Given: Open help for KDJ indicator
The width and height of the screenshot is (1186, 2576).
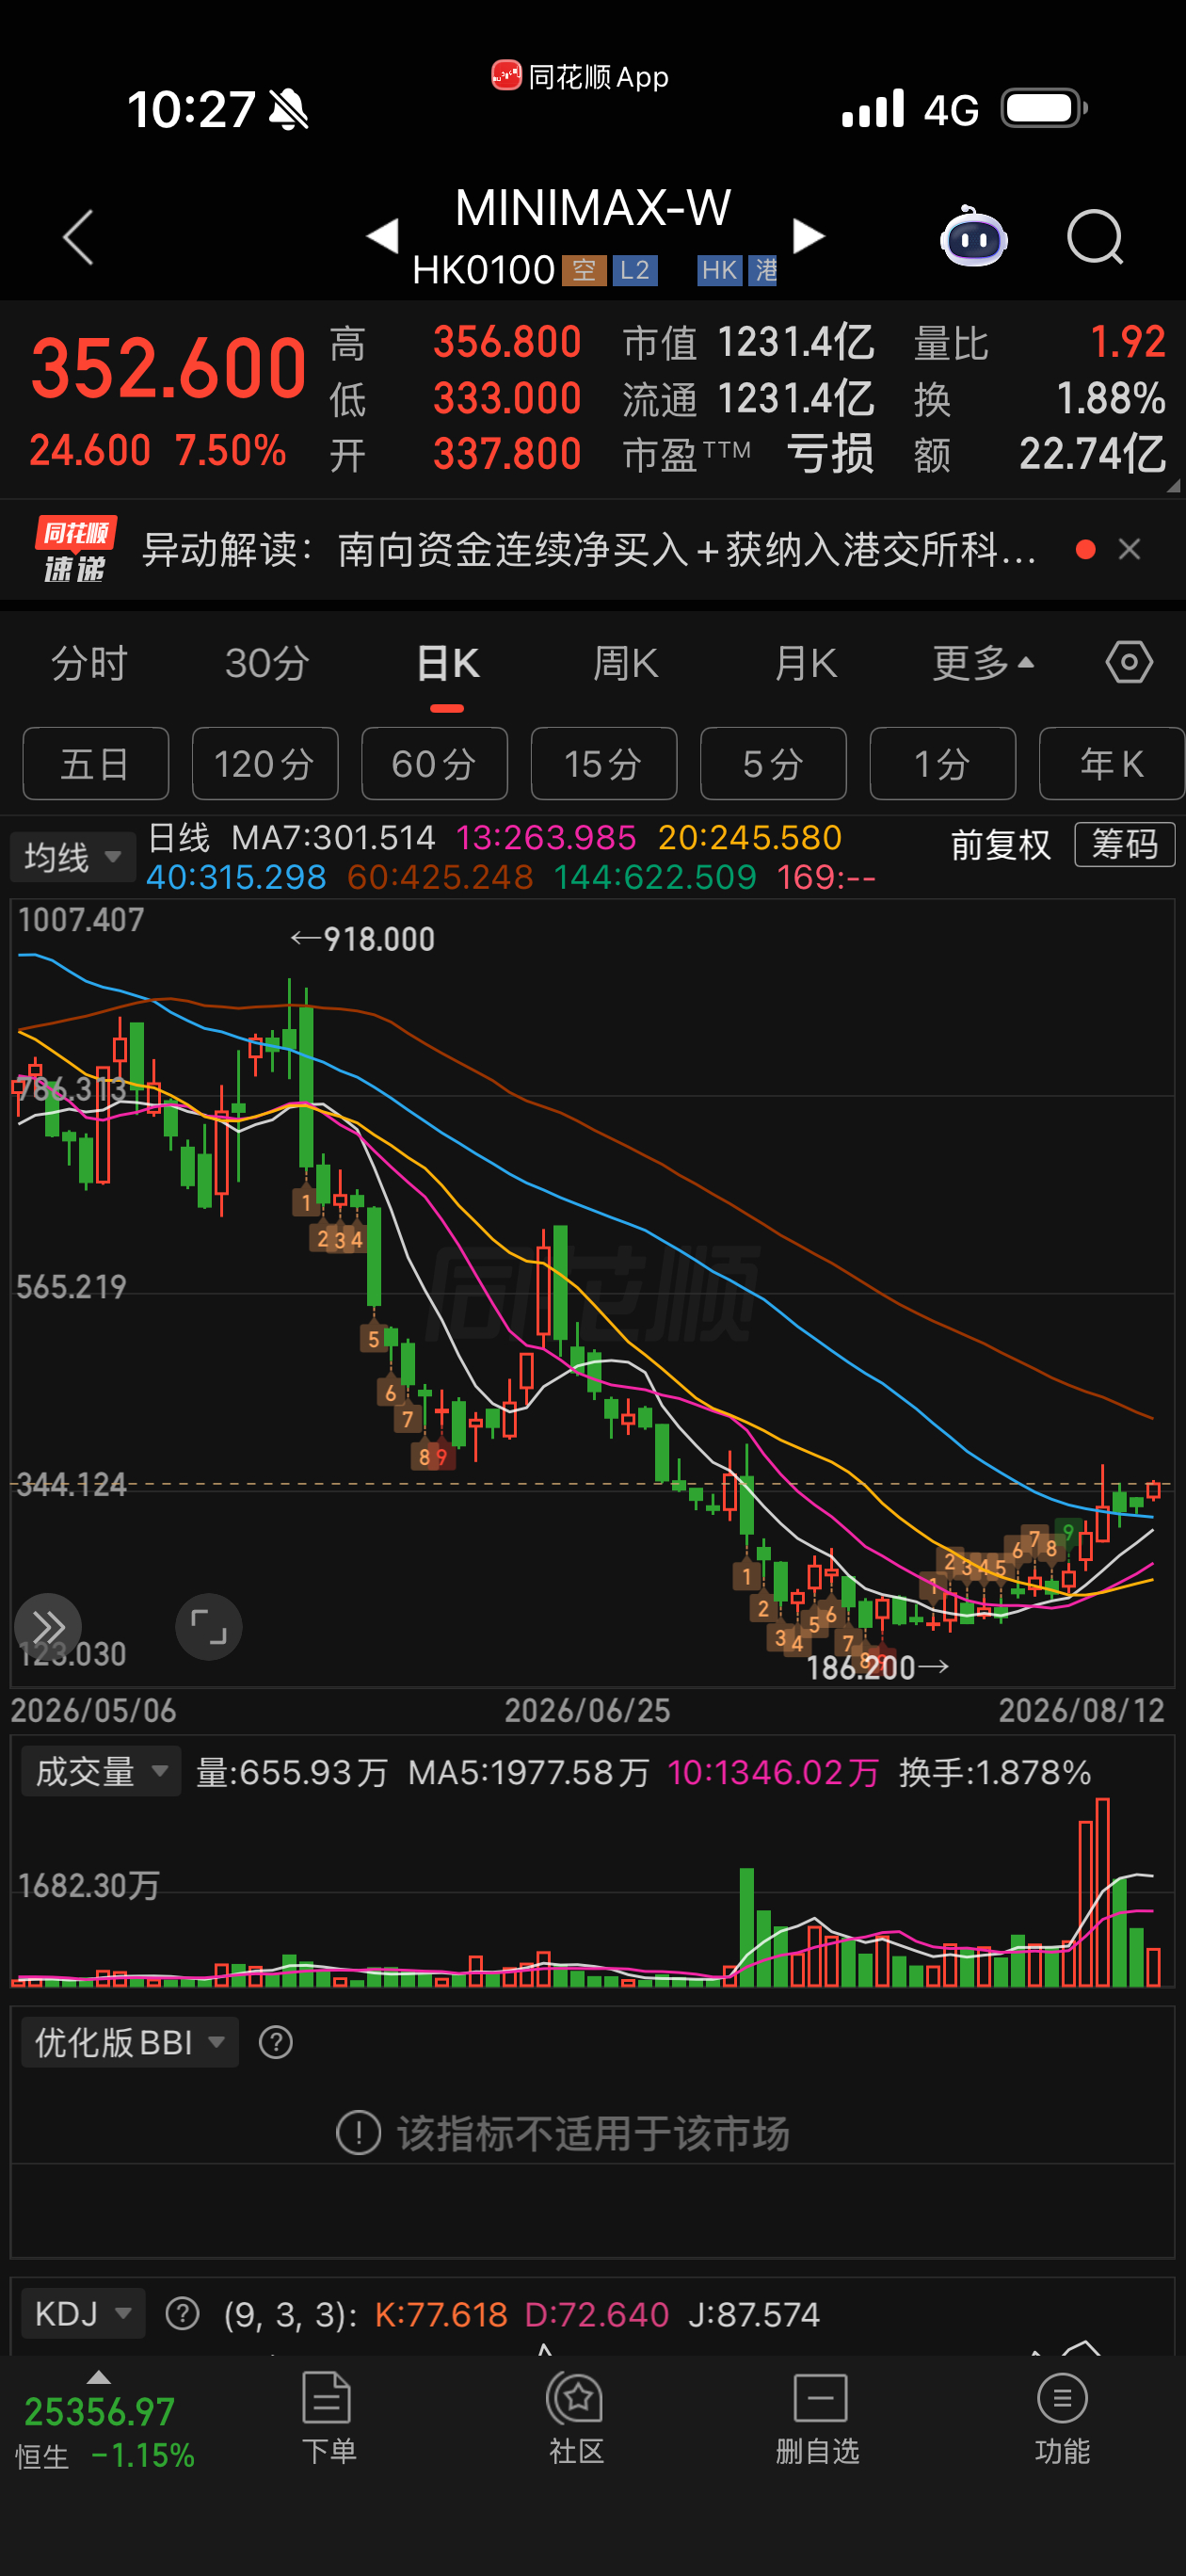Looking at the screenshot, I should (x=182, y=2313).
